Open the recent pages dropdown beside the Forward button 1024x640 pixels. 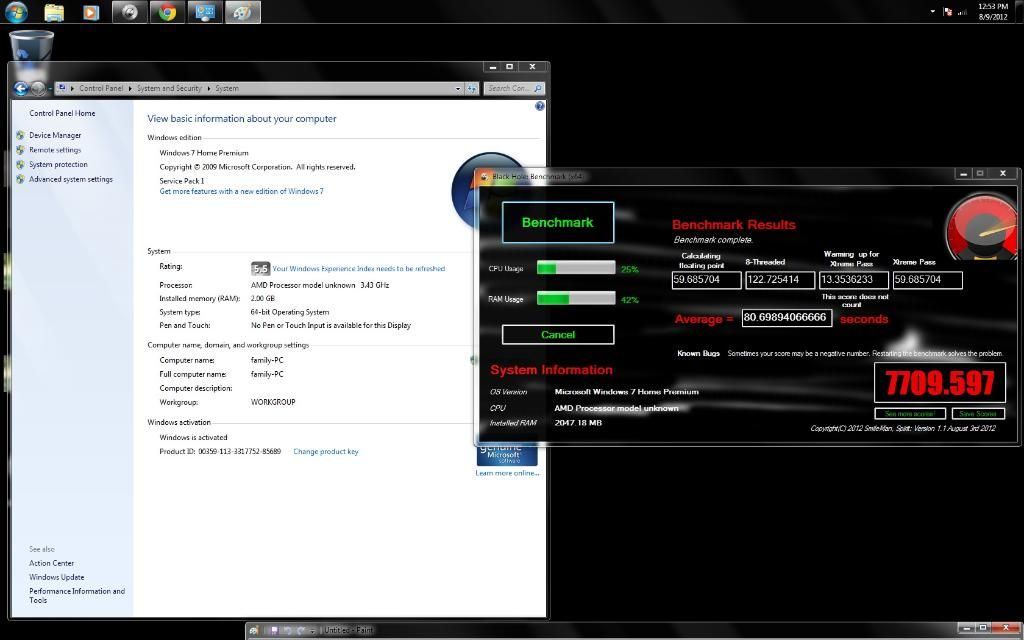pos(50,89)
